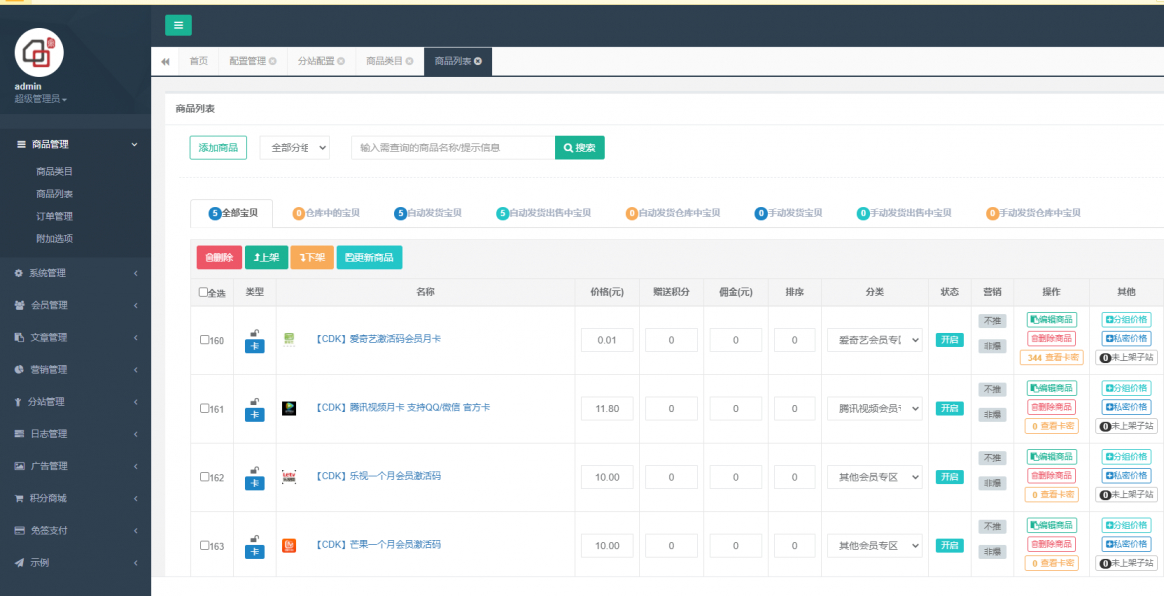Toggle 开启 status on the 乐视 product
Image resolution: width=1164 pixels, height=596 pixels.
(x=949, y=476)
